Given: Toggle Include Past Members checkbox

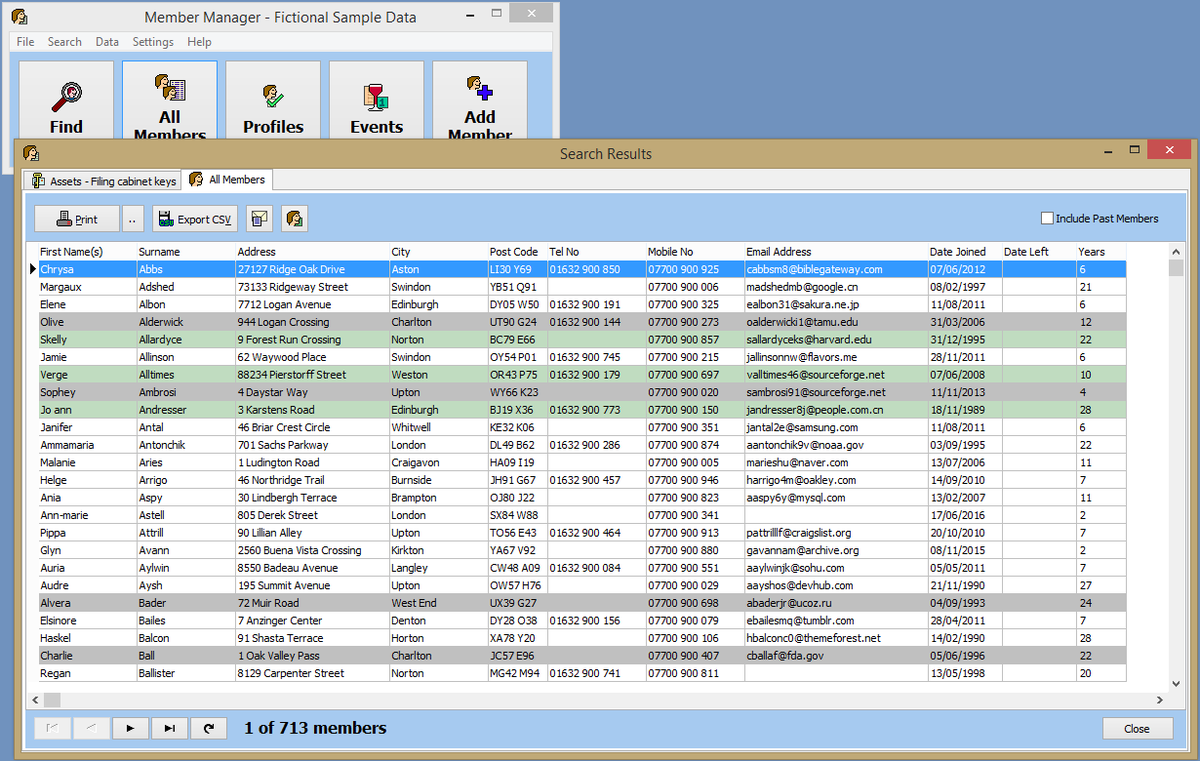Looking at the screenshot, I should pos(1047,218).
